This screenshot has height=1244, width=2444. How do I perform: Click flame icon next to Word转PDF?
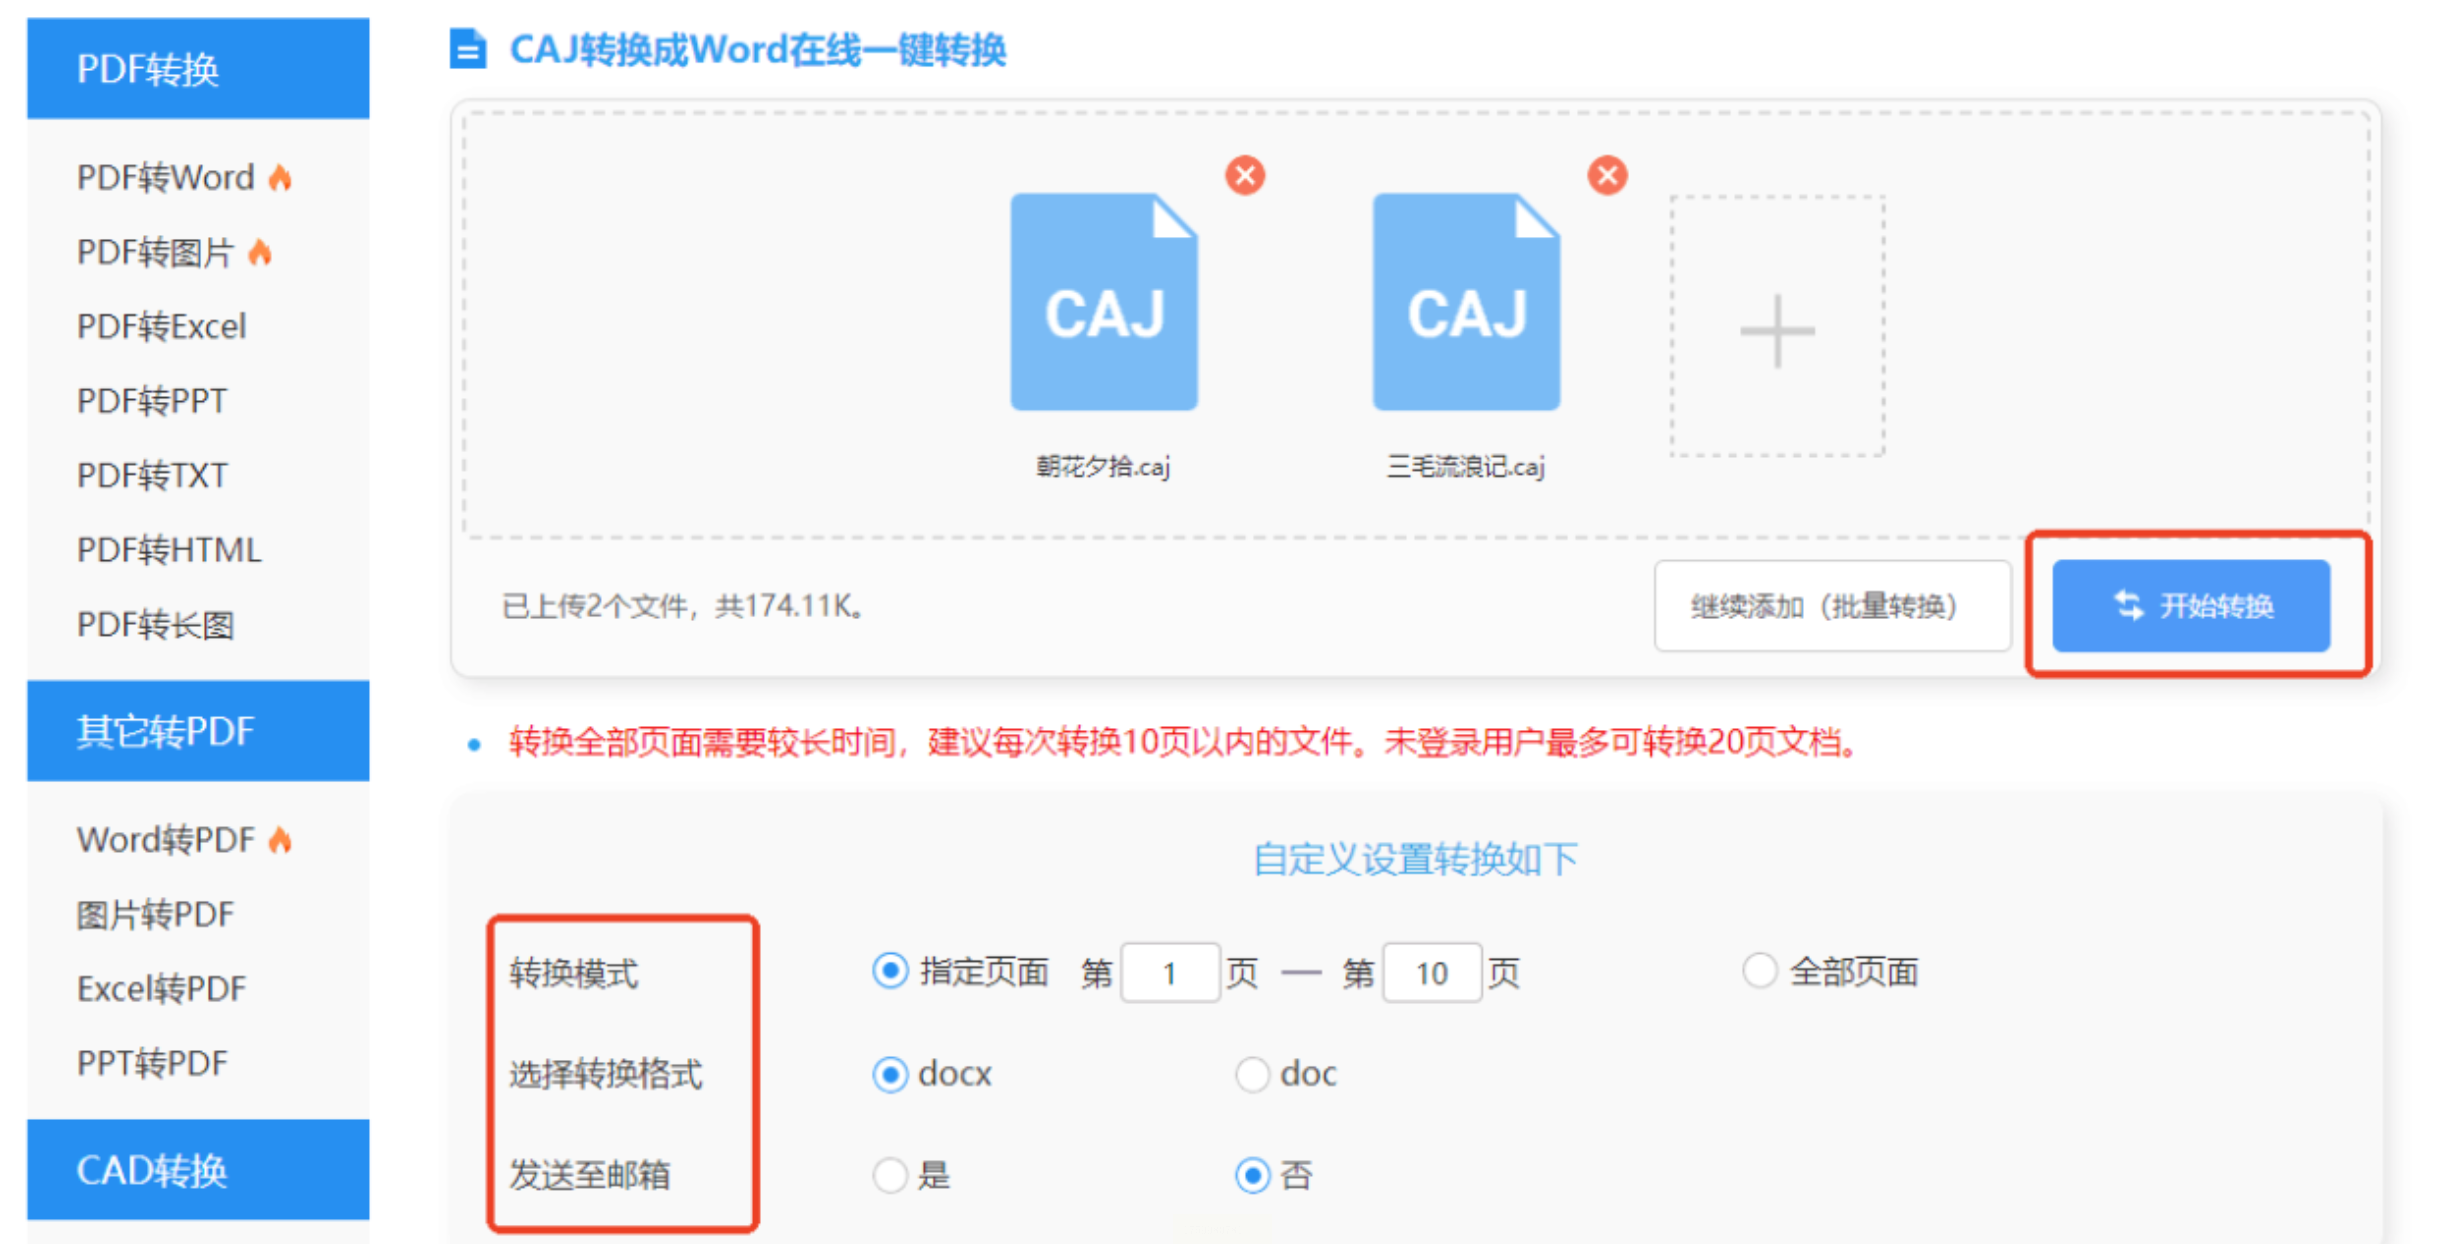tap(281, 840)
